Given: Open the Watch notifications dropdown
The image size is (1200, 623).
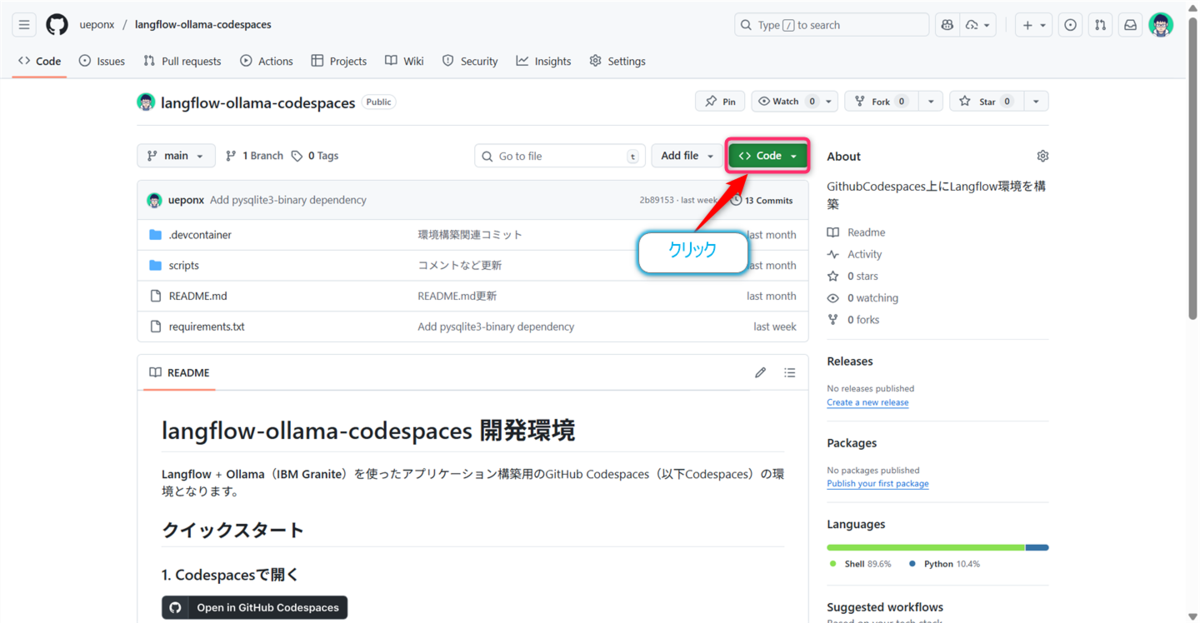Looking at the screenshot, I should point(797,102).
